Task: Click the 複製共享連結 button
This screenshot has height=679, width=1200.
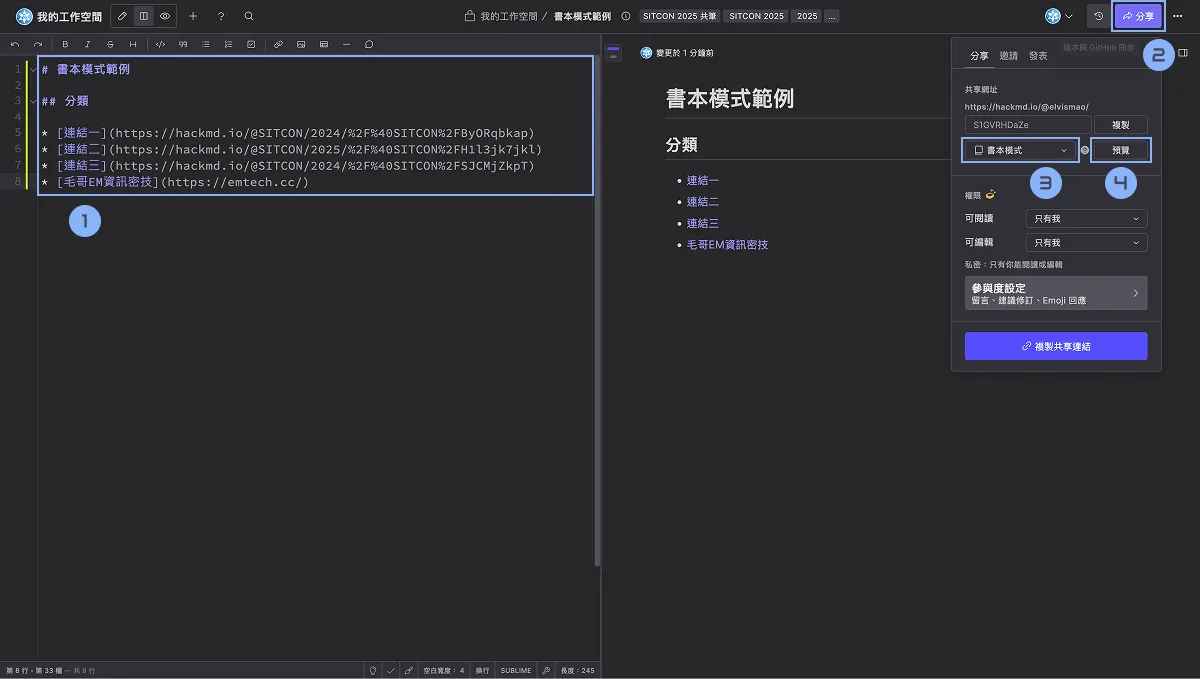Action: pyautogui.click(x=1056, y=345)
